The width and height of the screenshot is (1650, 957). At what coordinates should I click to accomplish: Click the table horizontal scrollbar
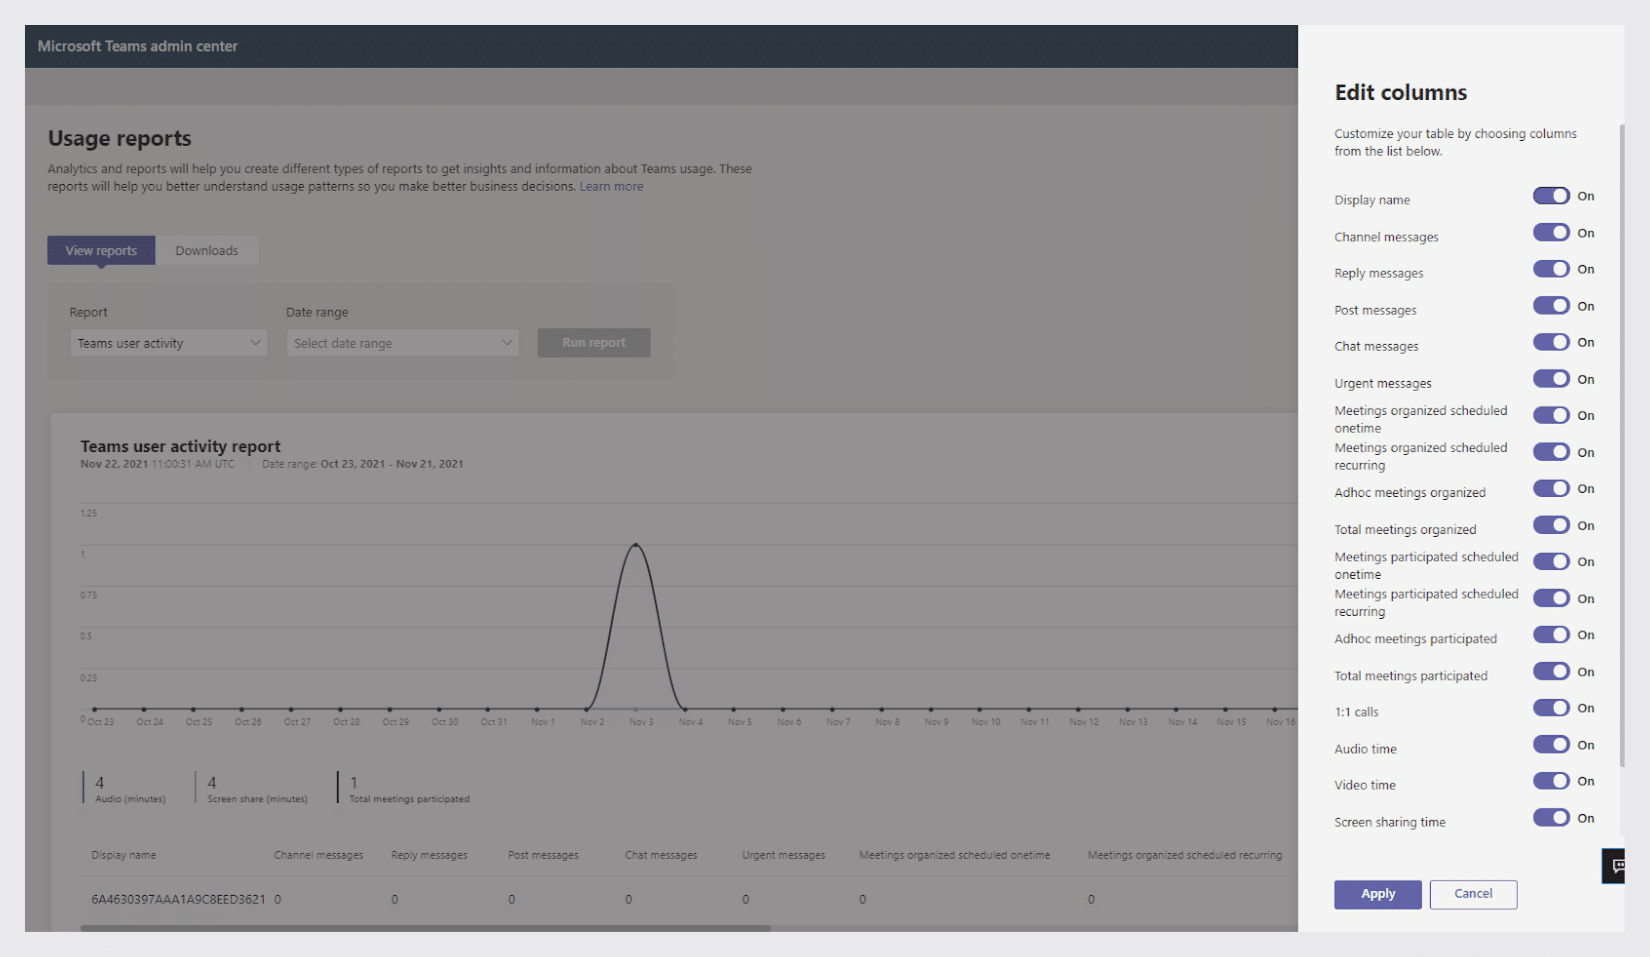coord(425,928)
